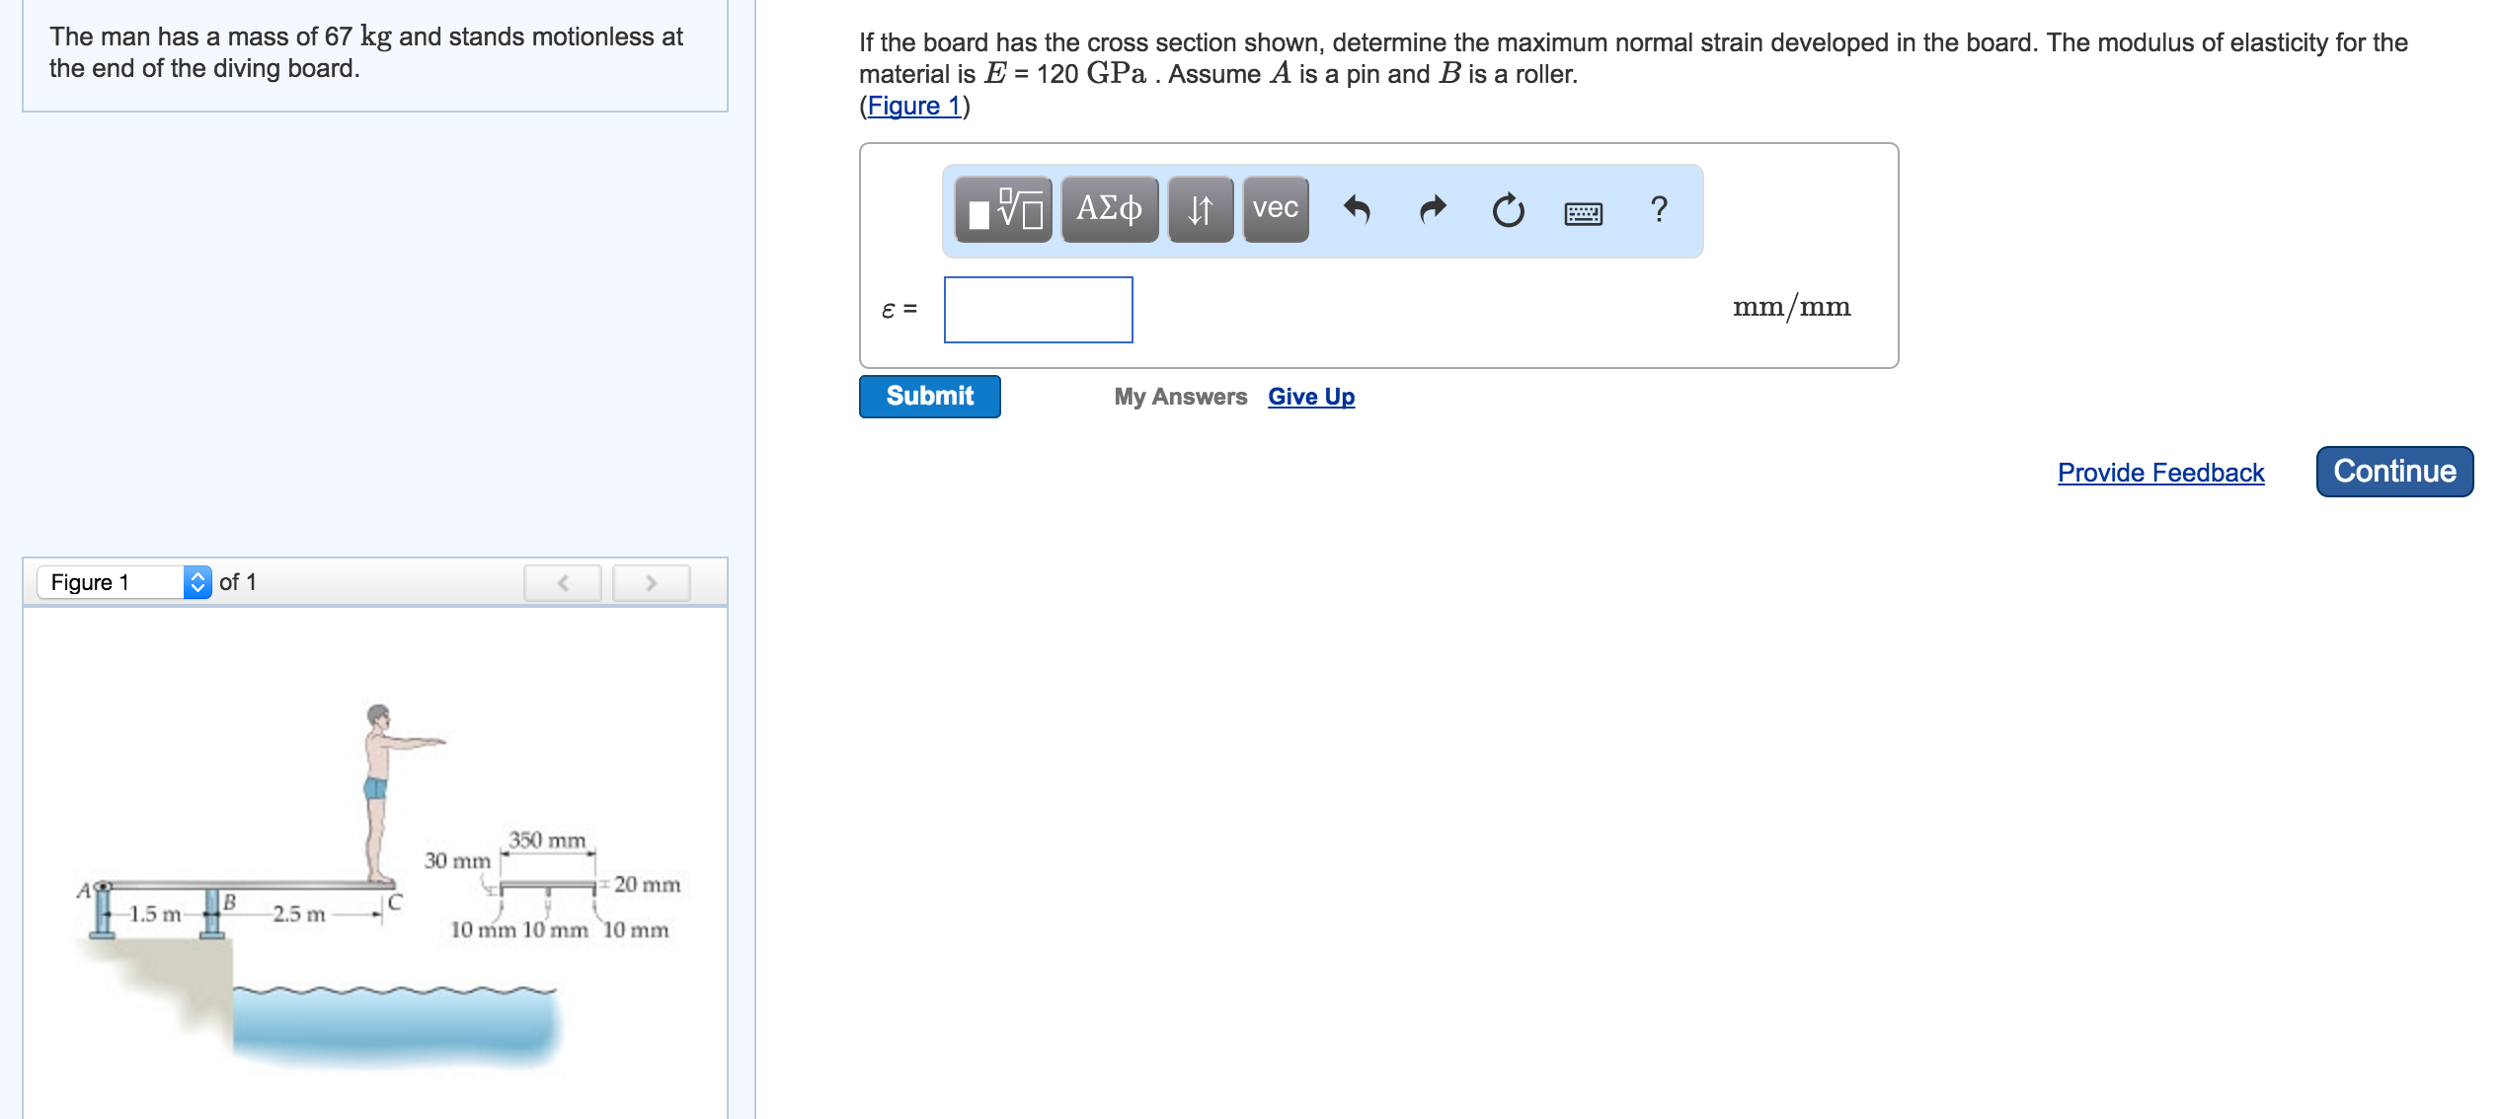Reset the answer with the circular arrow
This screenshot has width=2500, height=1119.
tap(1507, 211)
